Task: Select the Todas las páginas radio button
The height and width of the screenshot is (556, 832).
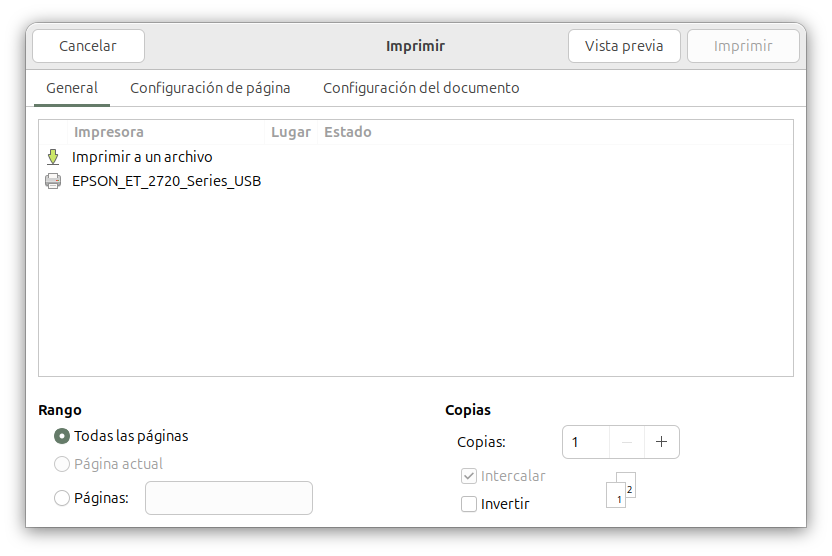Action: [x=62, y=436]
